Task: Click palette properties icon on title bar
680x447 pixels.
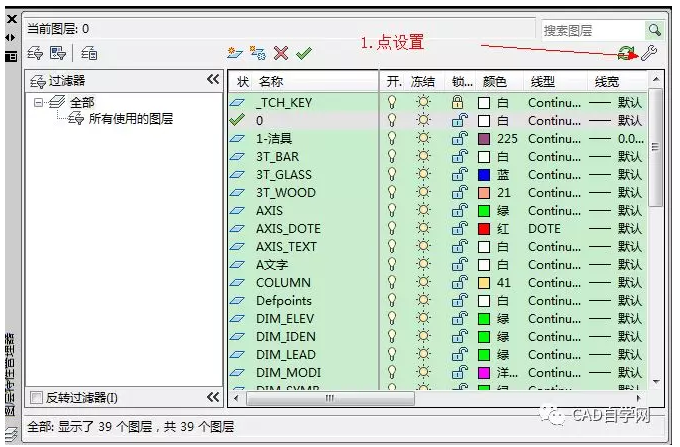Action: point(11,55)
